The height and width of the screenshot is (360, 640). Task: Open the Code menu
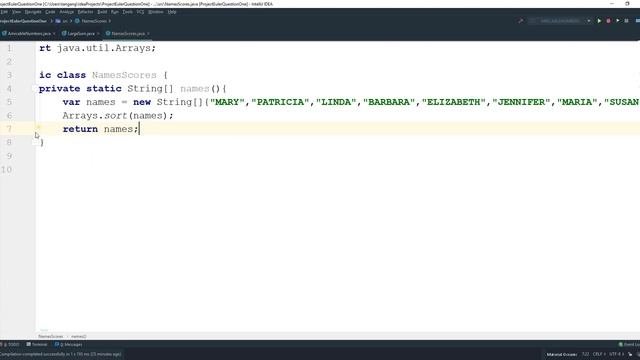[x=50, y=12]
